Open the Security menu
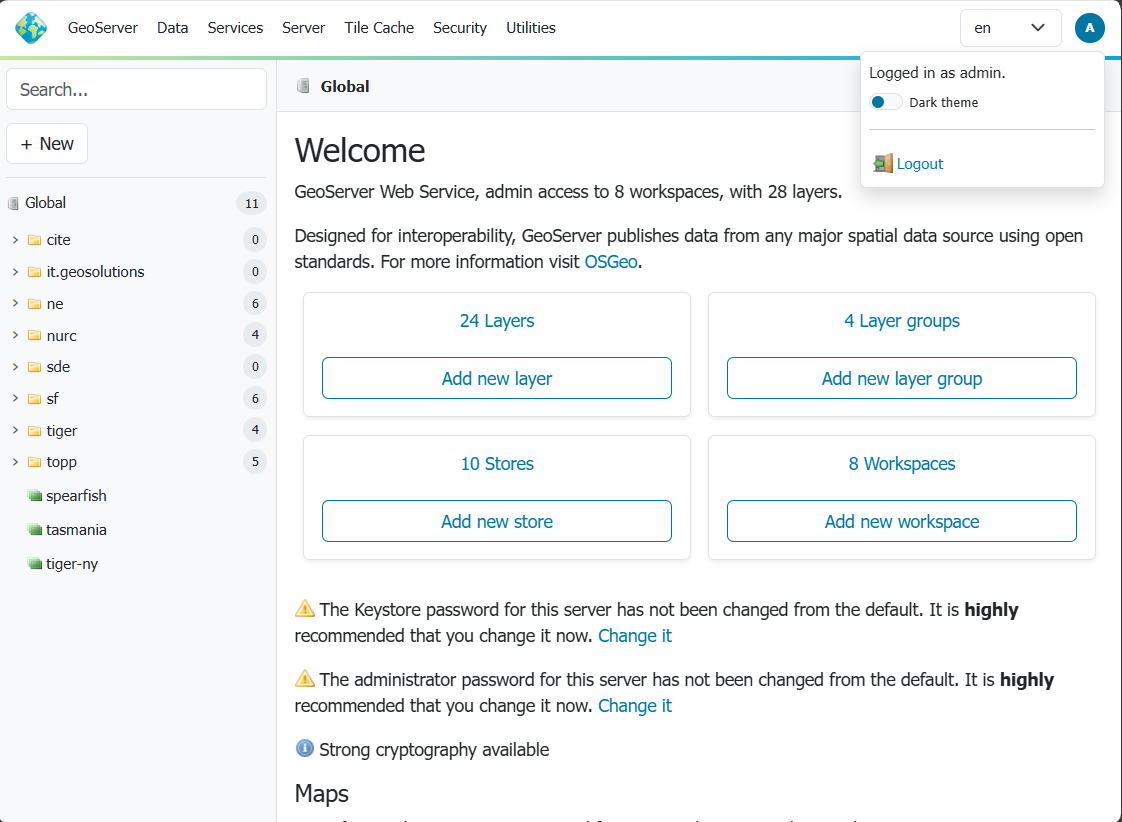 (460, 28)
